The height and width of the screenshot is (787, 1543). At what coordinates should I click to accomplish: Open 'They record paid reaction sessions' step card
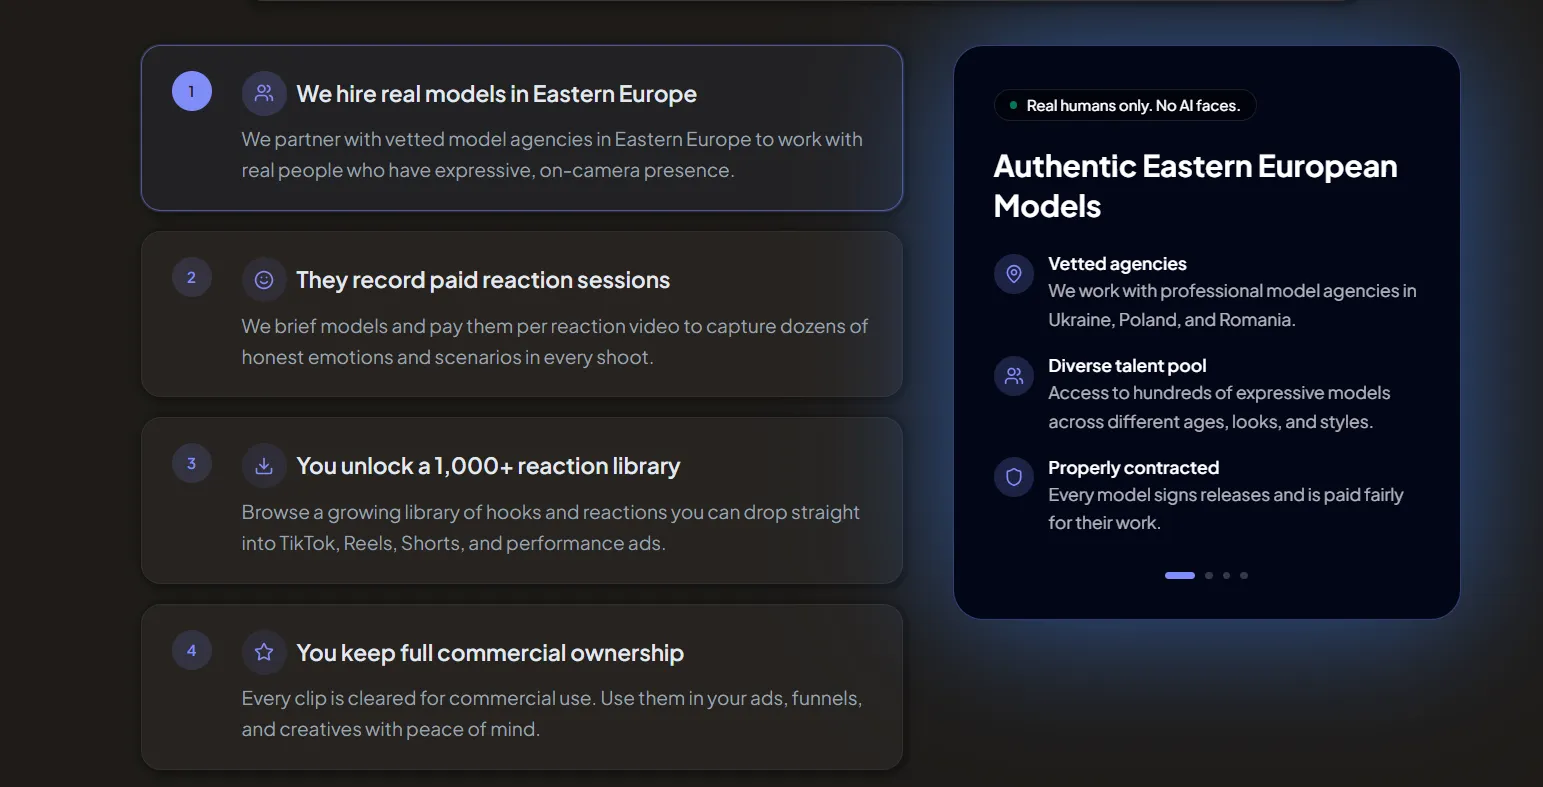click(521, 314)
